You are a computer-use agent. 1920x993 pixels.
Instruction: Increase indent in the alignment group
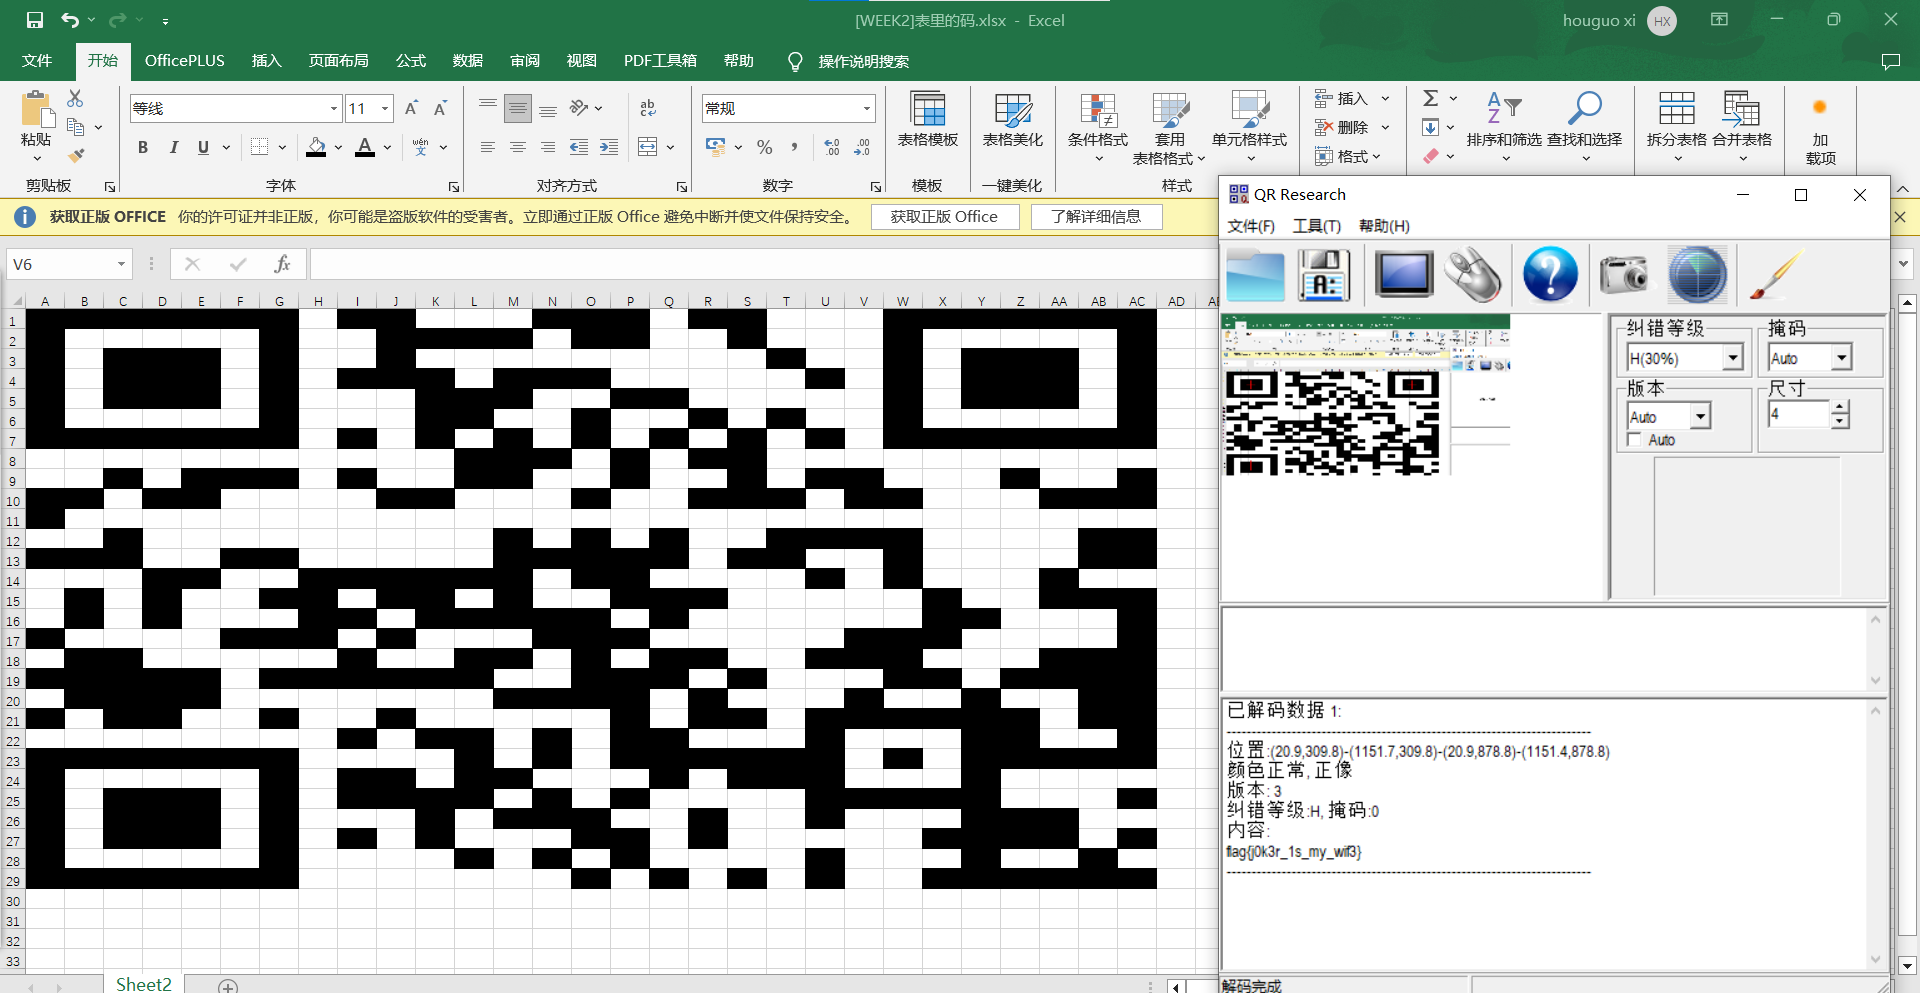coord(609,147)
